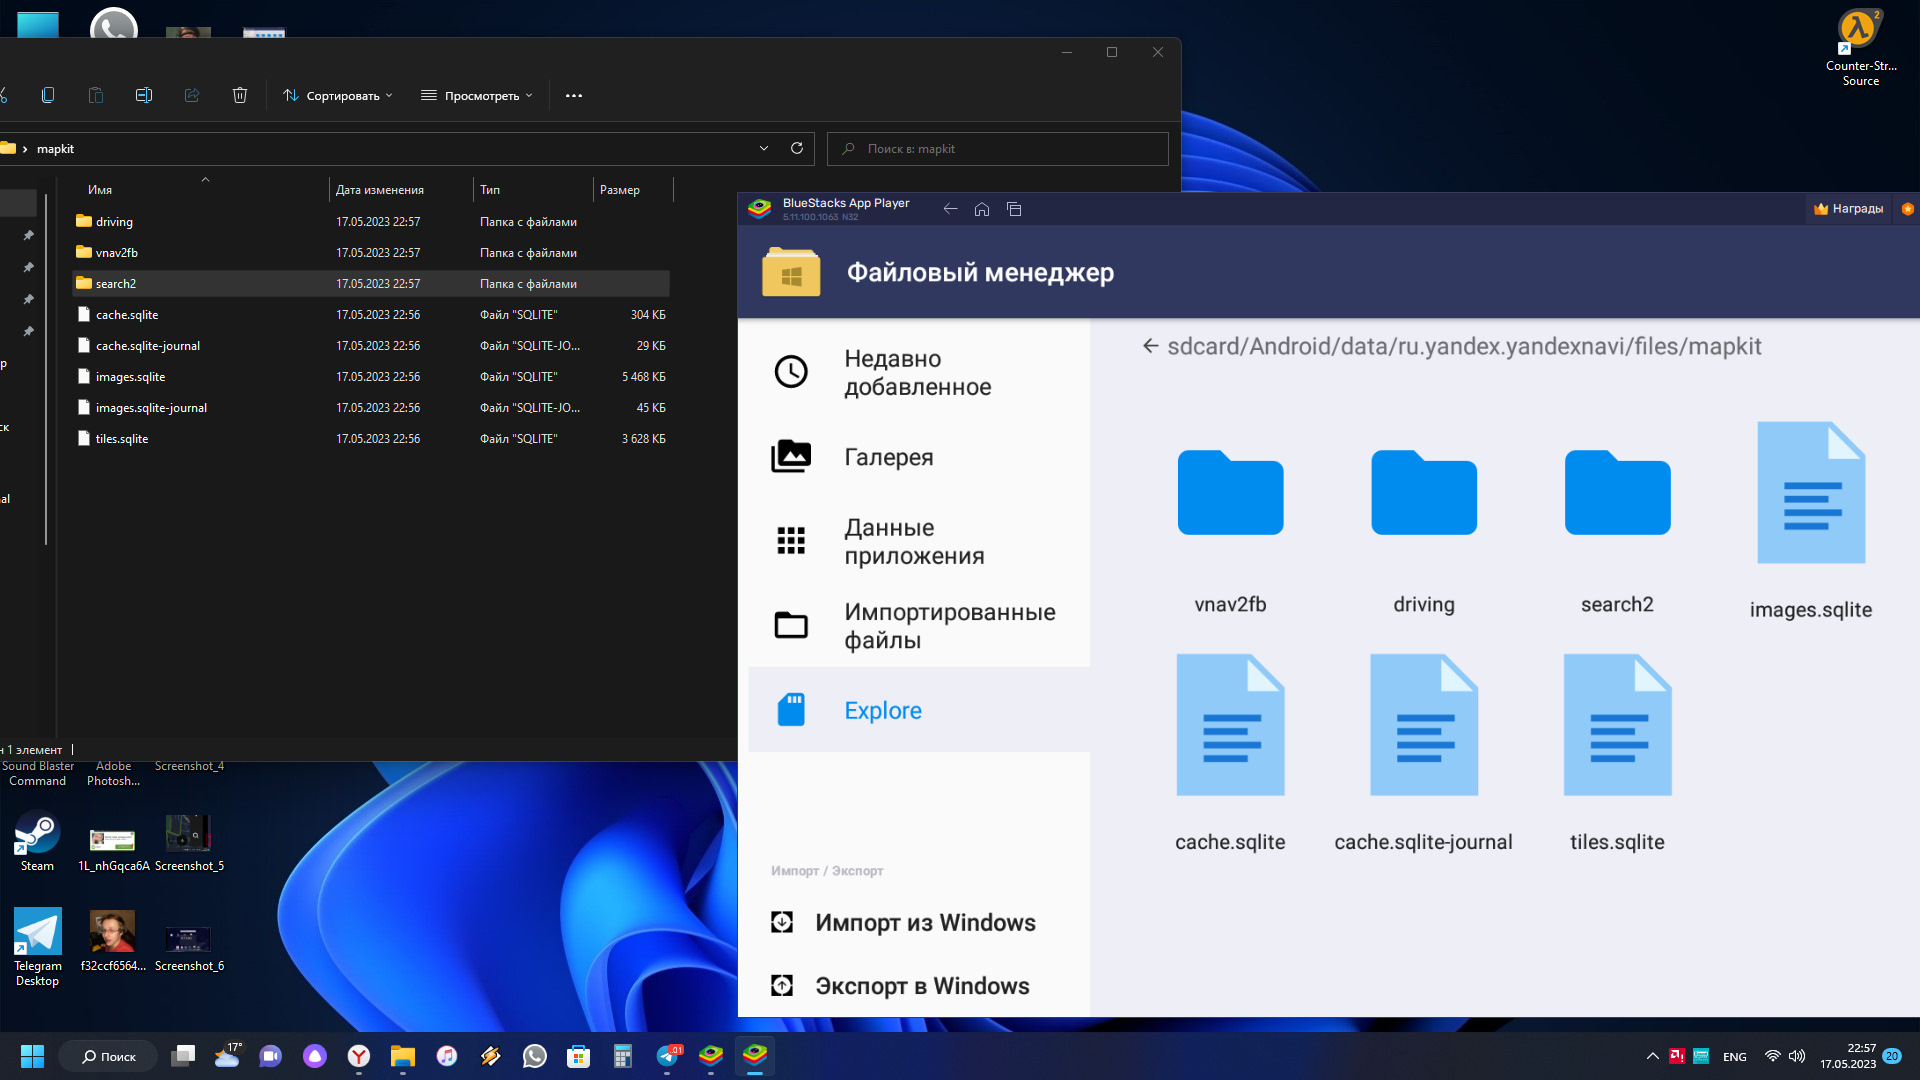This screenshot has height=1080, width=1920.
Task: Navigate to BlueStacks home screen
Action: 981,208
